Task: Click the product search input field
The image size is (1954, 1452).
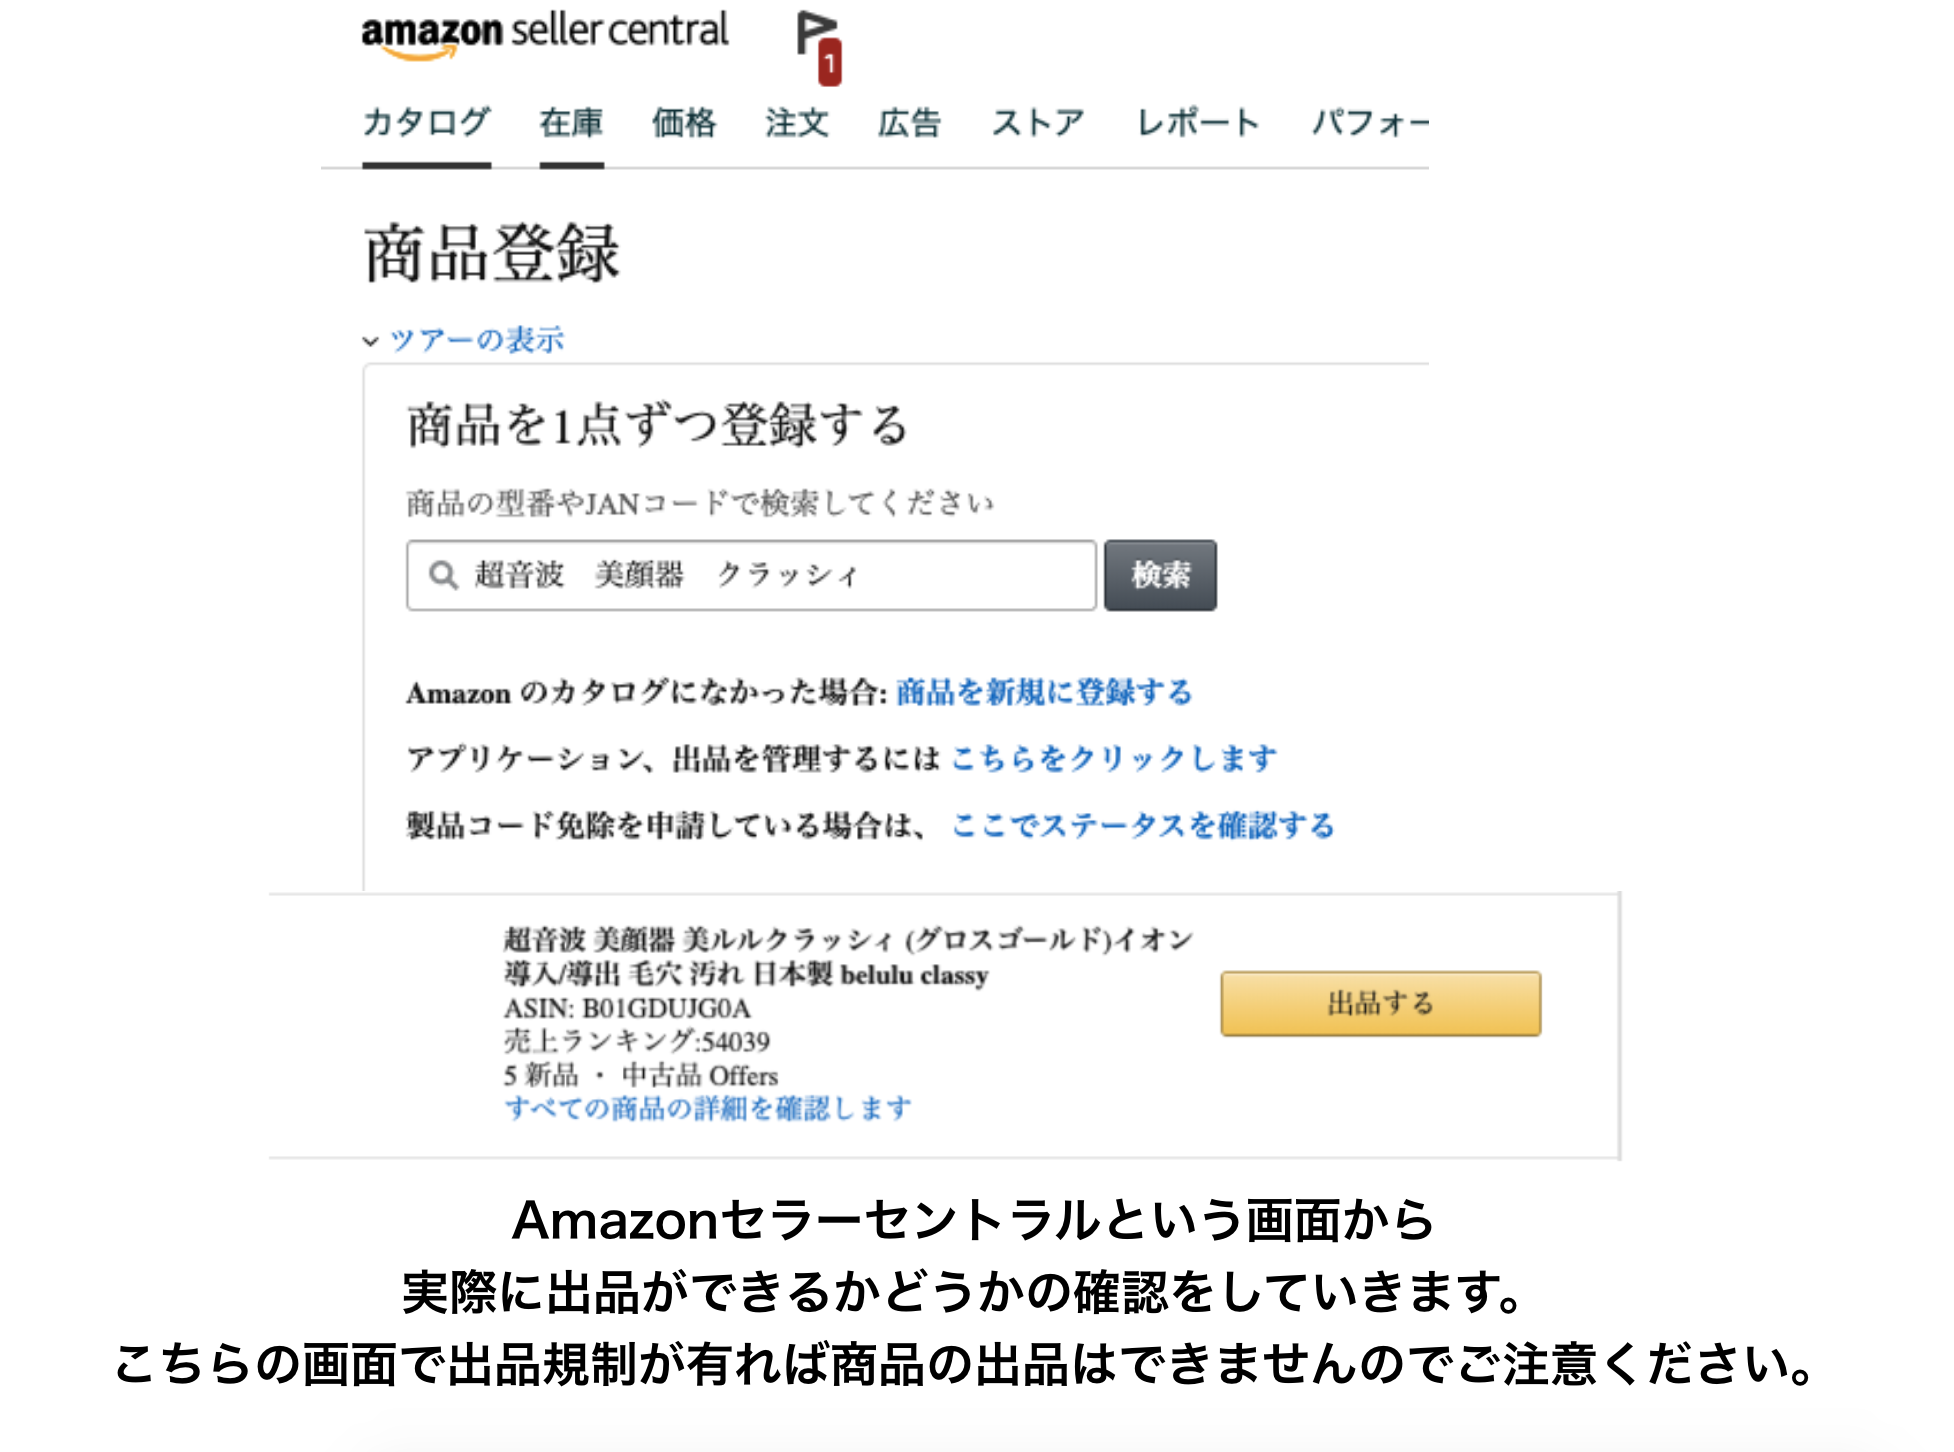Action: 751,575
